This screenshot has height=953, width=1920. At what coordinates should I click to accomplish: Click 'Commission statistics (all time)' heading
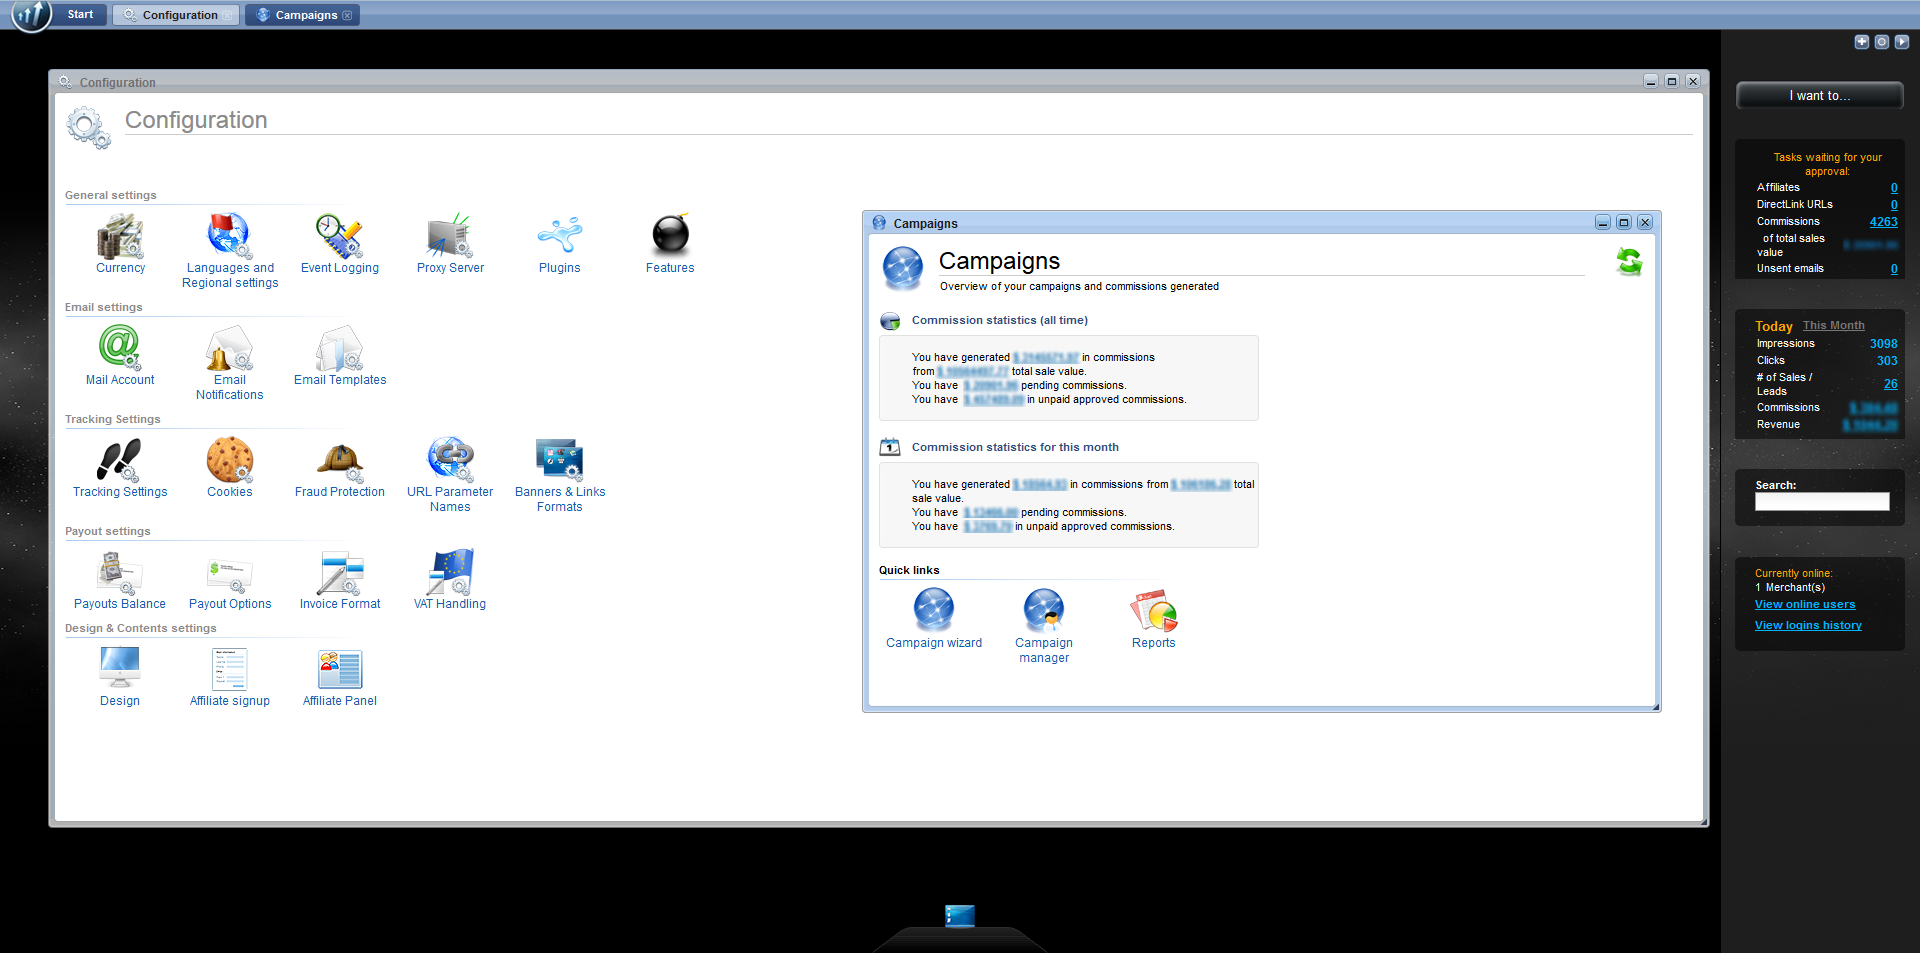point(999,321)
